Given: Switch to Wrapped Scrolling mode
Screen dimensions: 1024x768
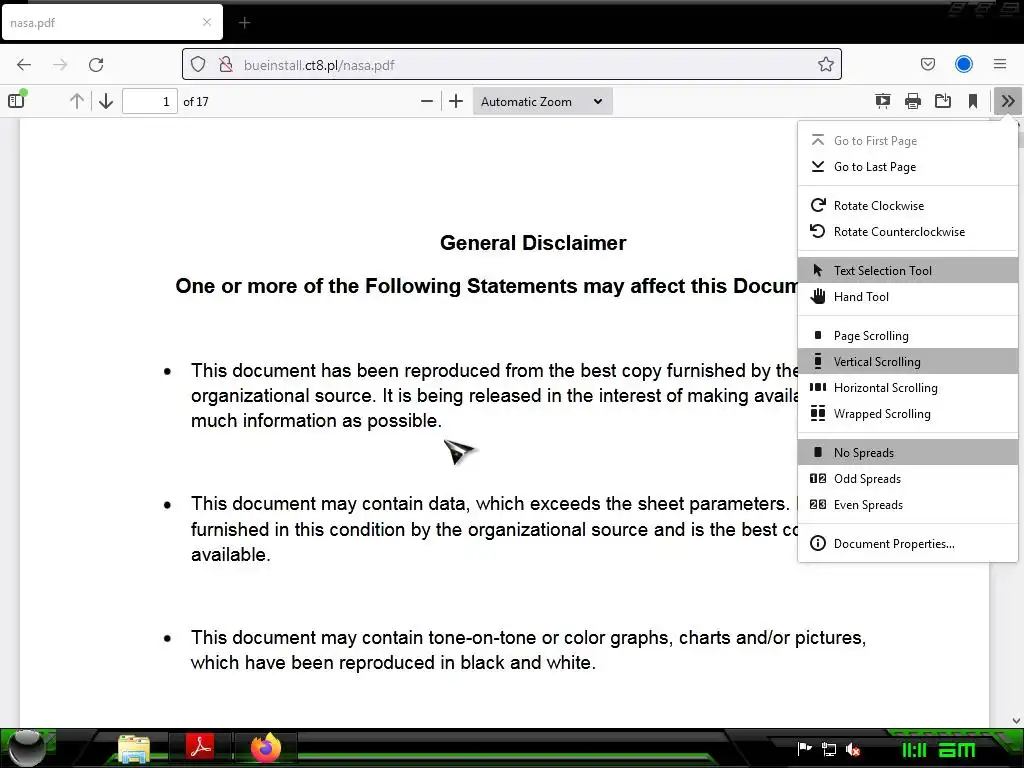Looking at the screenshot, I should [x=908, y=413].
